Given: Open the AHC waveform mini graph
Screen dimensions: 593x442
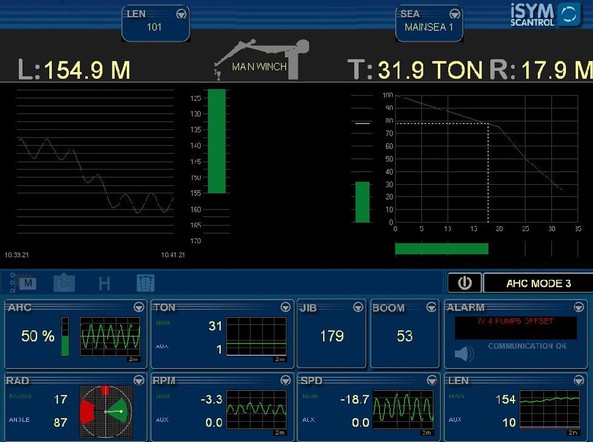Looking at the screenshot, I should point(110,337).
